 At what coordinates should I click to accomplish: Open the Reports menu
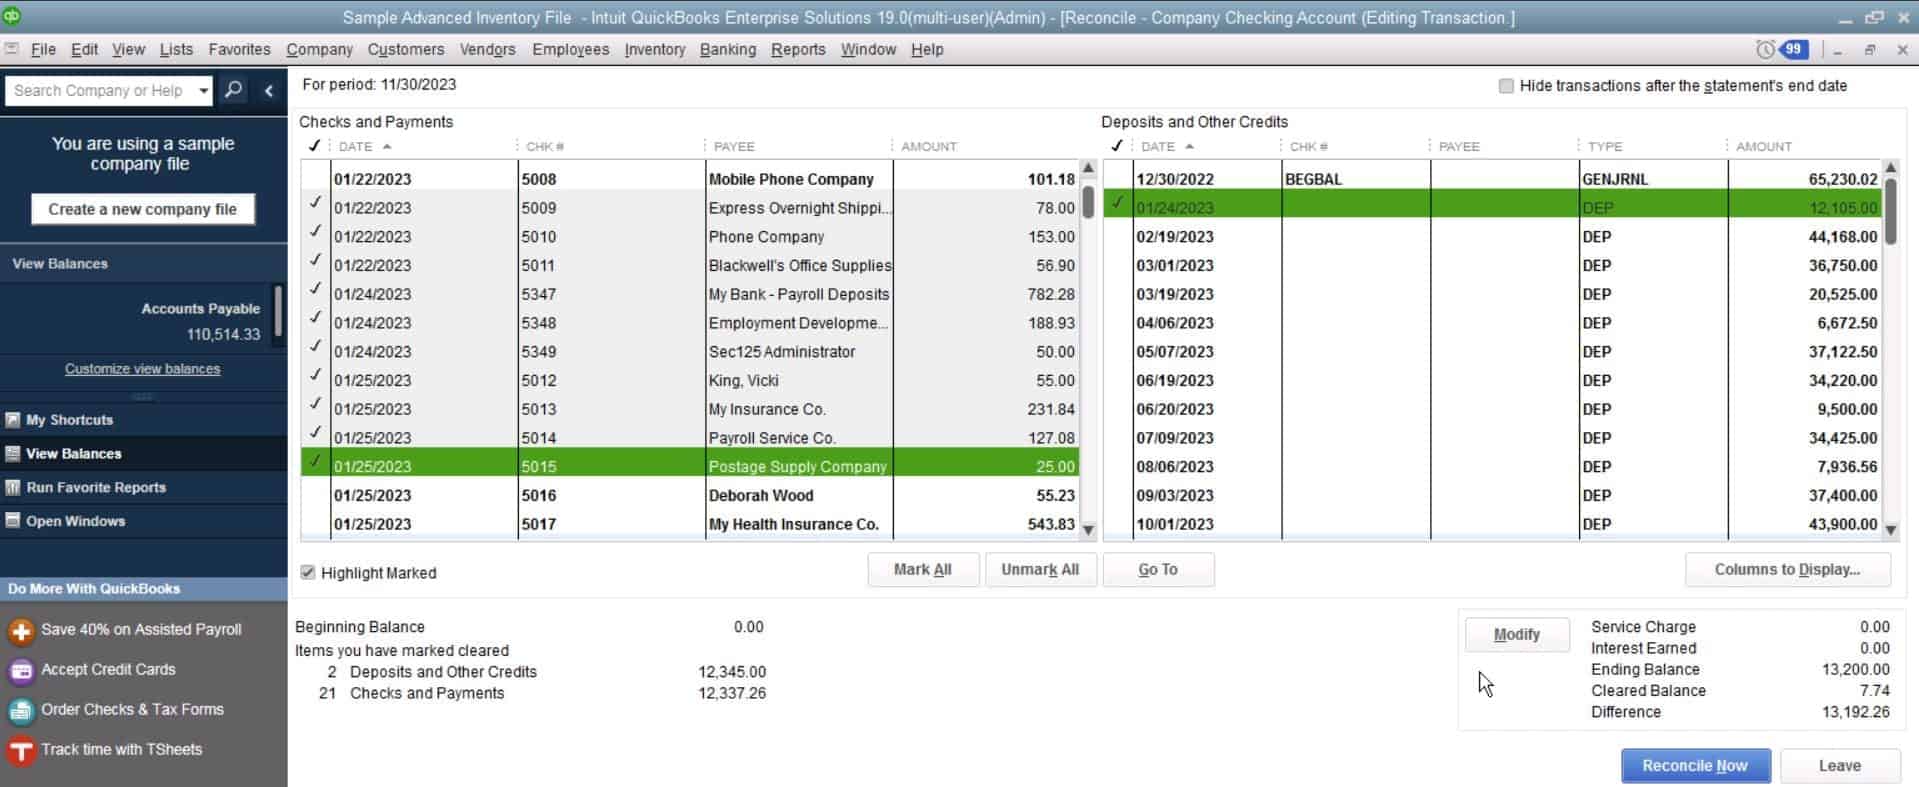pyautogui.click(x=798, y=49)
